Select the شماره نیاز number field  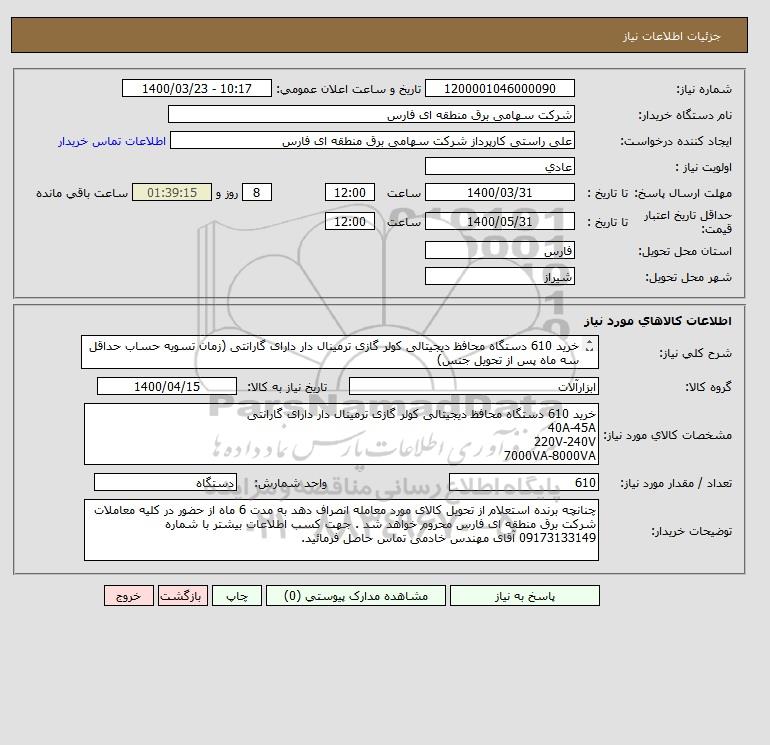point(499,88)
